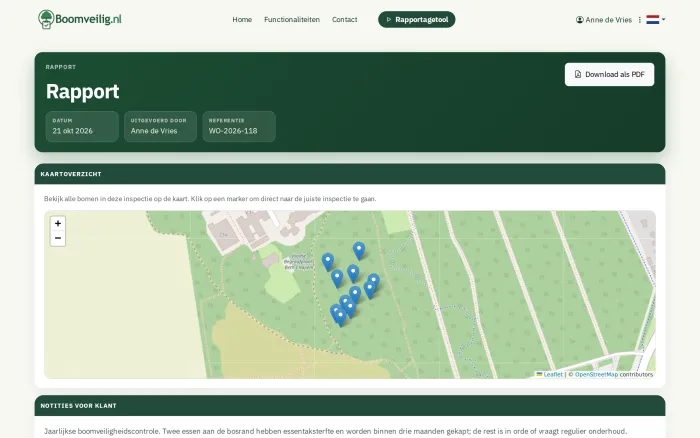The width and height of the screenshot is (700, 438).
Task: Click the date value 21 okt 2026
Action: tap(72, 131)
